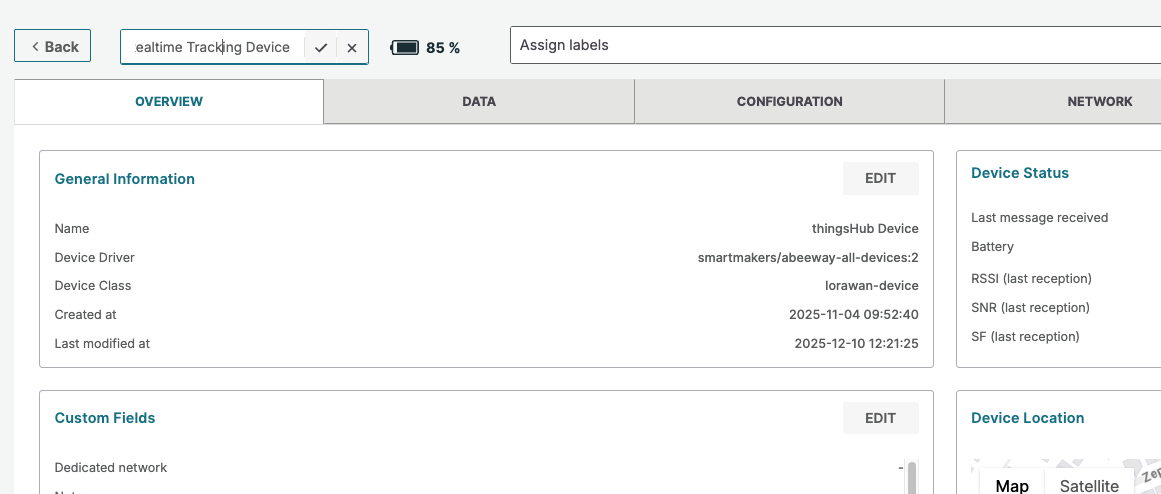Click the 85 % battery percentage text
The height and width of the screenshot is (494, 1161).
click(x=443, y=47)
